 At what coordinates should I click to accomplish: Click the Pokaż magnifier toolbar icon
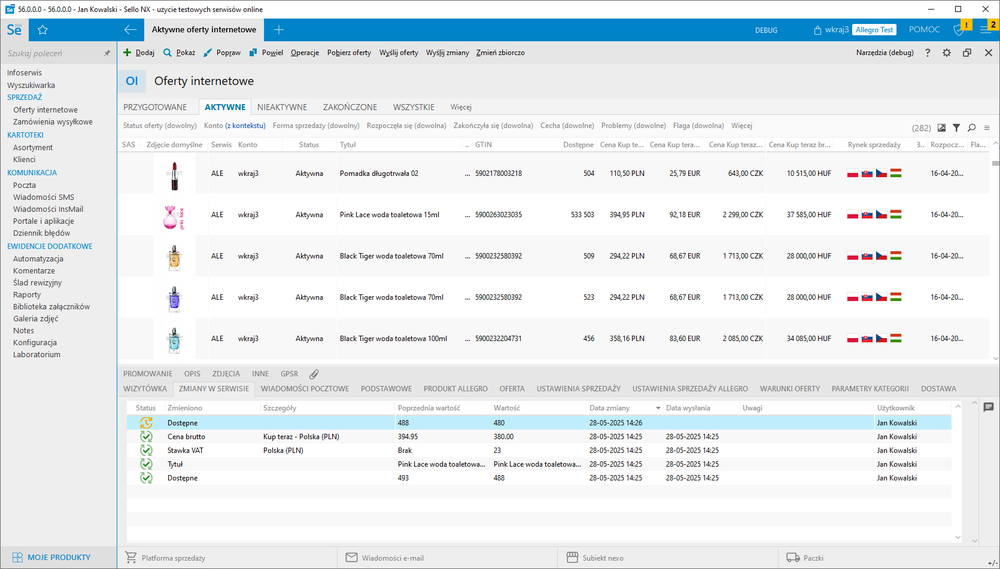click(168, 52)
